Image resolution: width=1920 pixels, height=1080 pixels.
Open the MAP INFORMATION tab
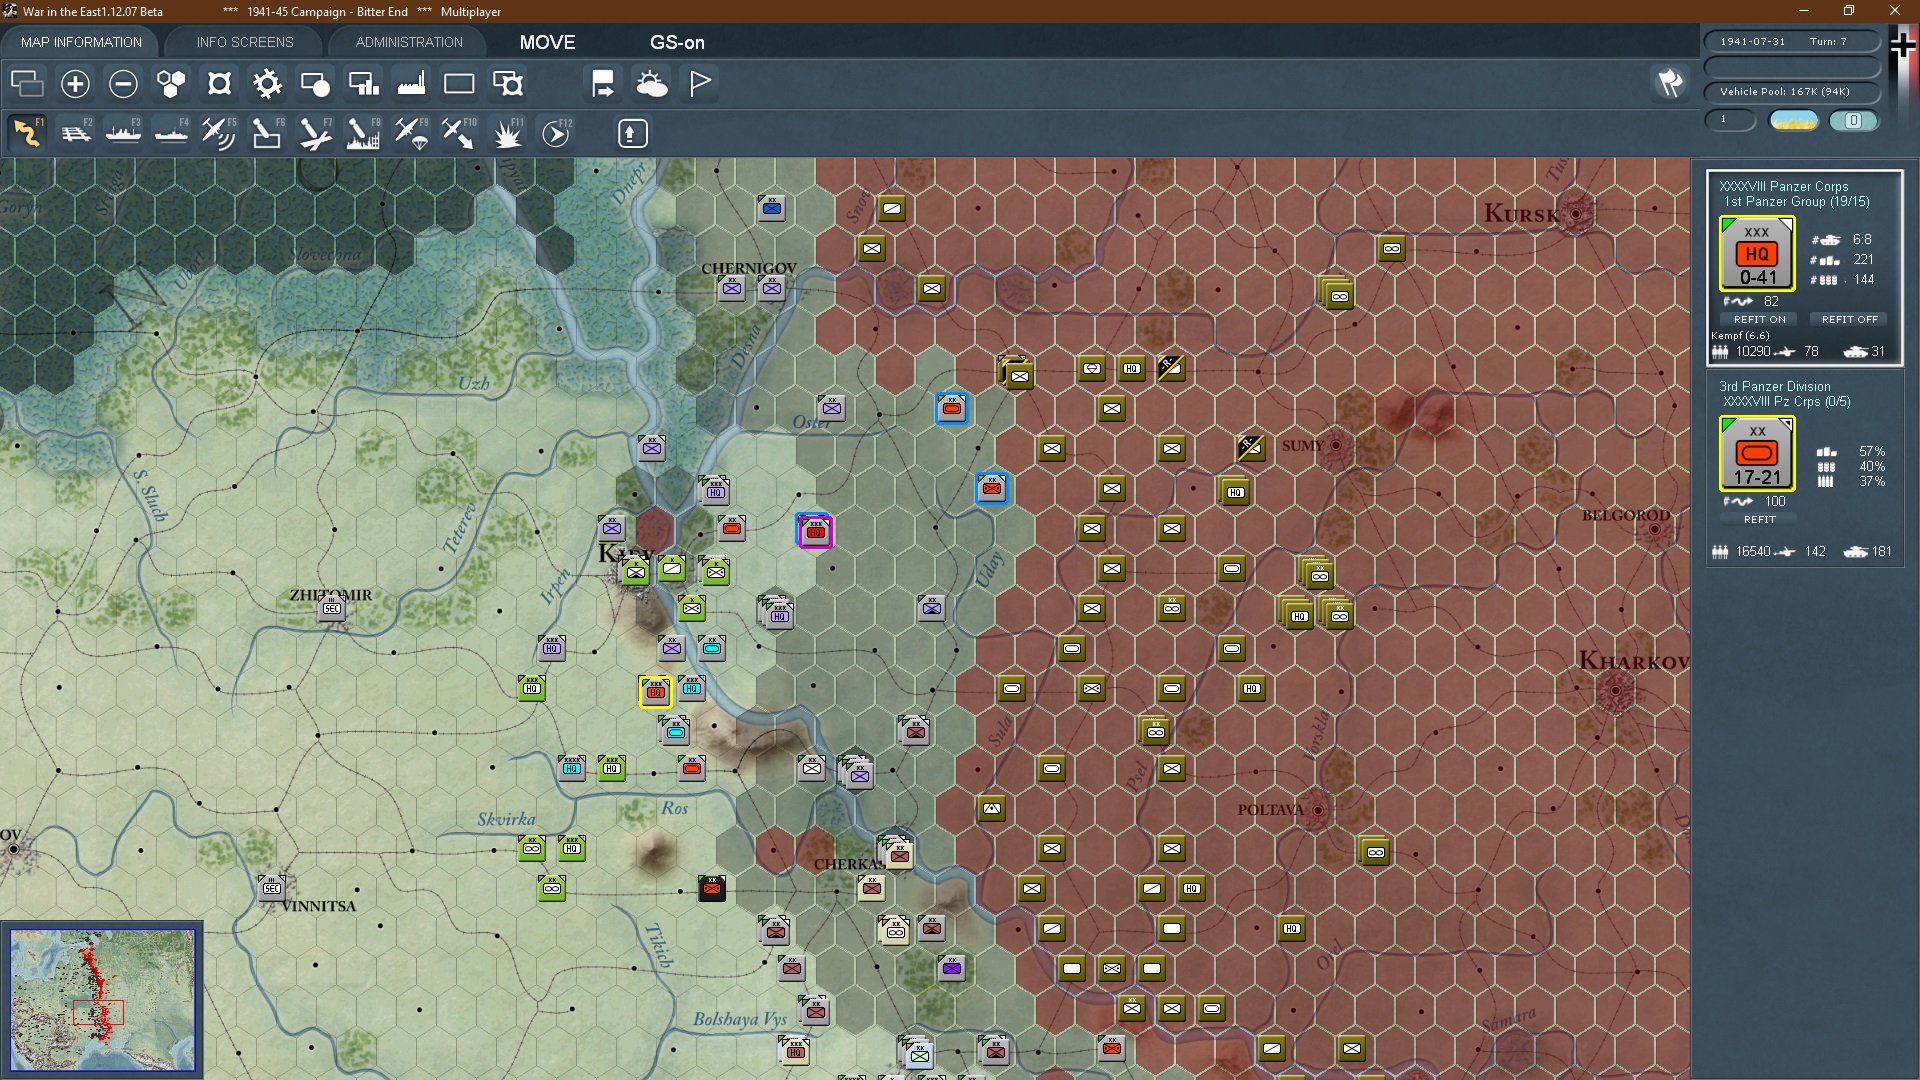[x=81, y=42]
